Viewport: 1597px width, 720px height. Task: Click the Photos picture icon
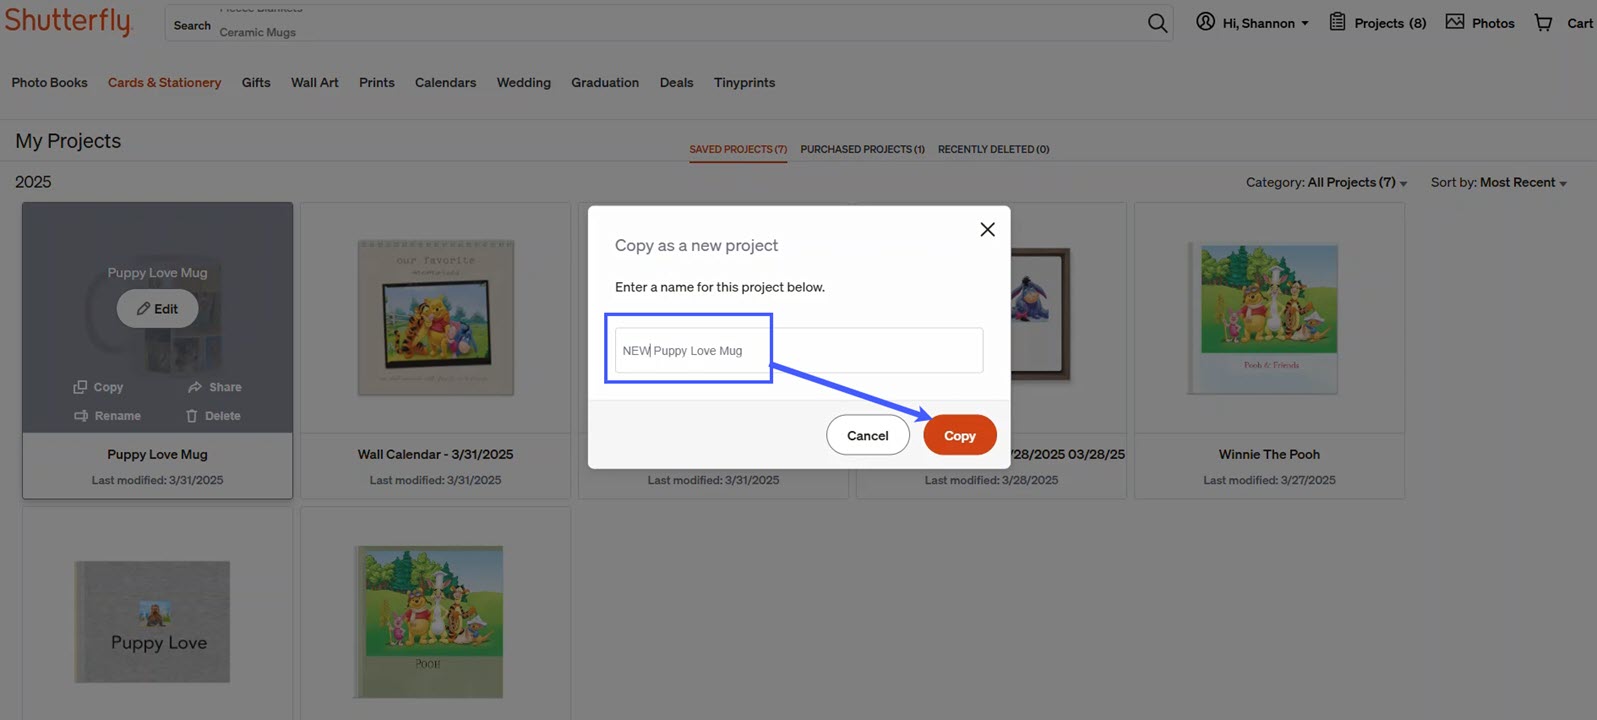pos(1455,22)
